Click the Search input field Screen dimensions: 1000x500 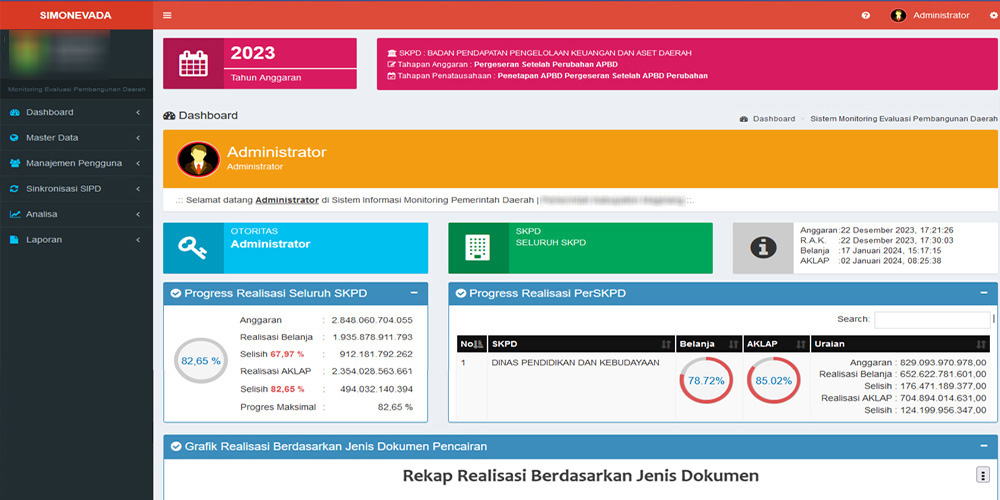click(931, 320)
